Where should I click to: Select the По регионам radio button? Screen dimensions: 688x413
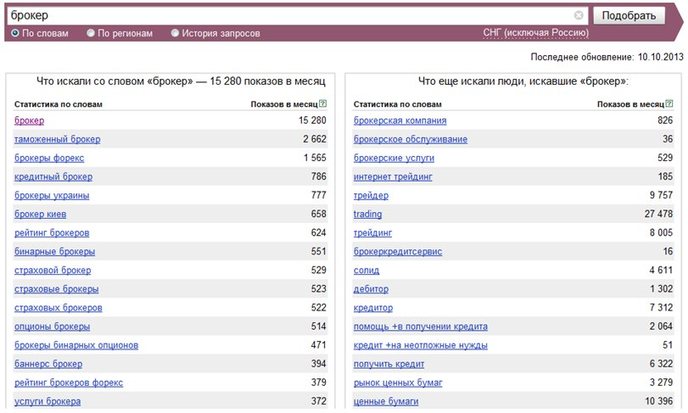[x=90, y=33]
